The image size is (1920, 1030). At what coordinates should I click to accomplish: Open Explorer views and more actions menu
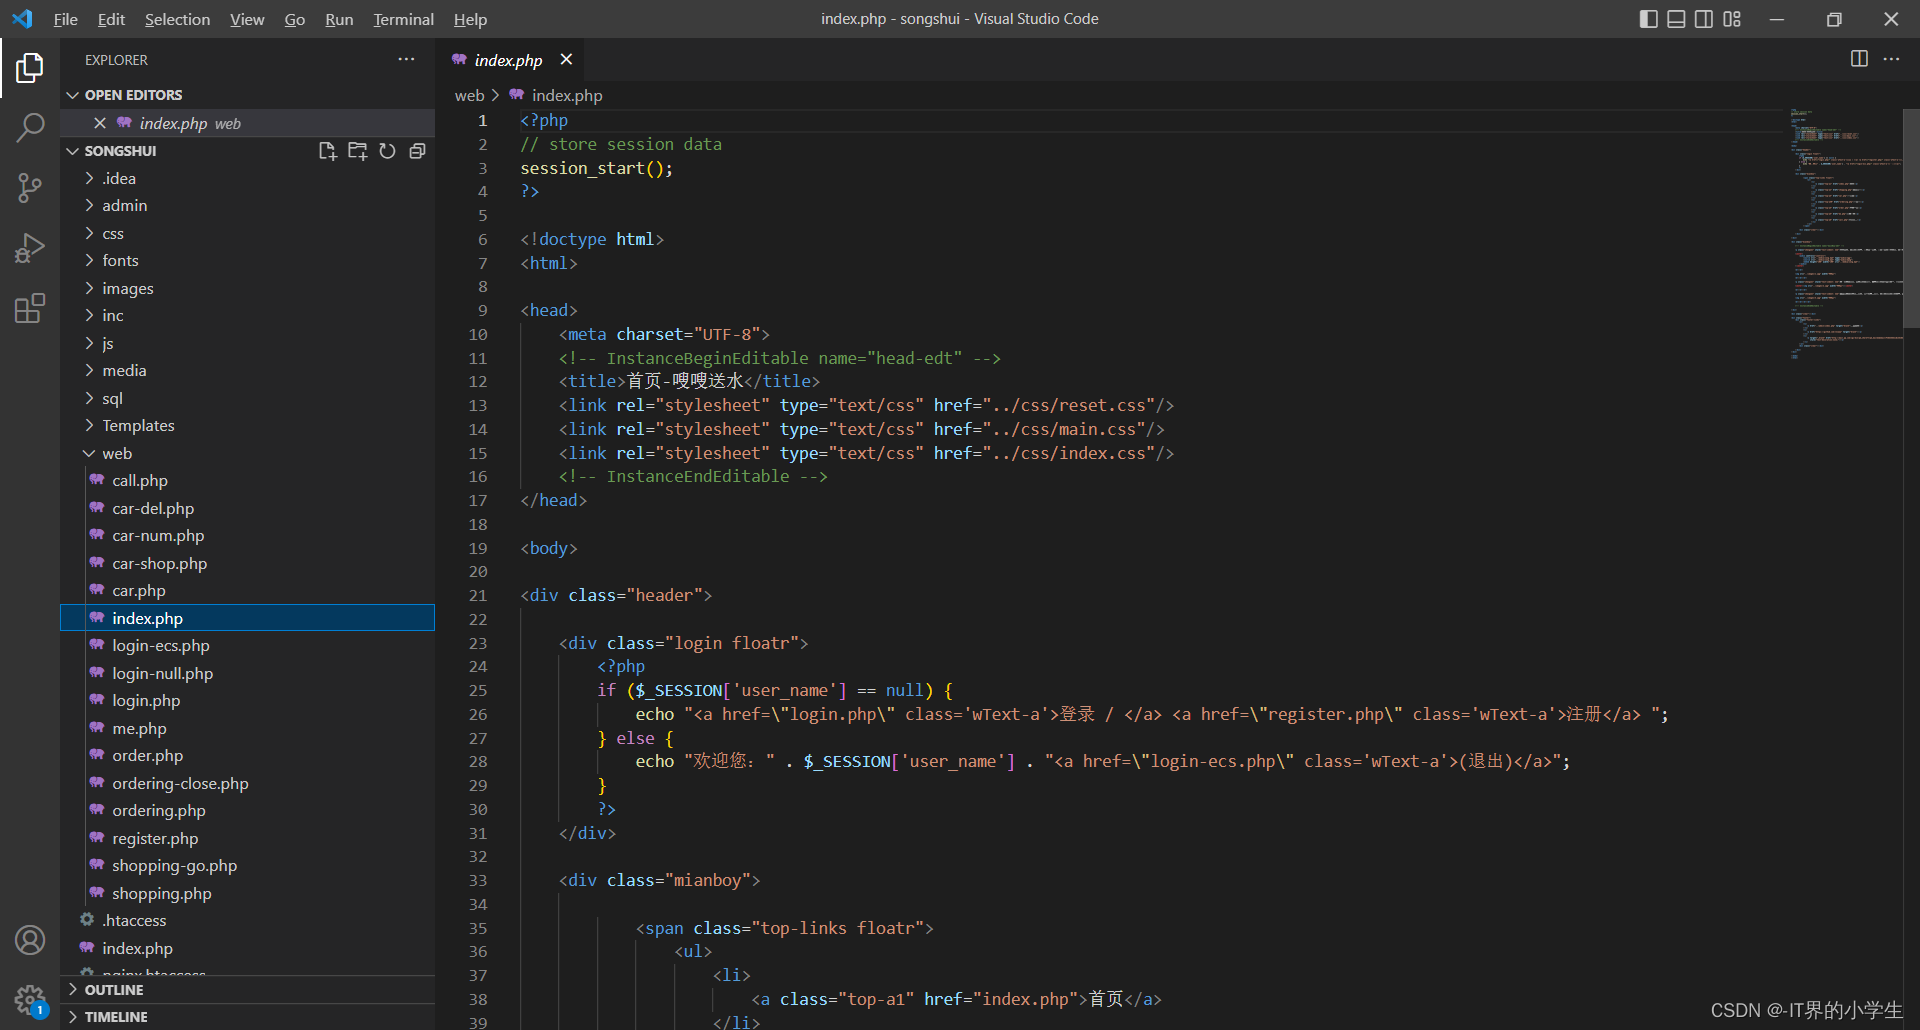point(406,60)
